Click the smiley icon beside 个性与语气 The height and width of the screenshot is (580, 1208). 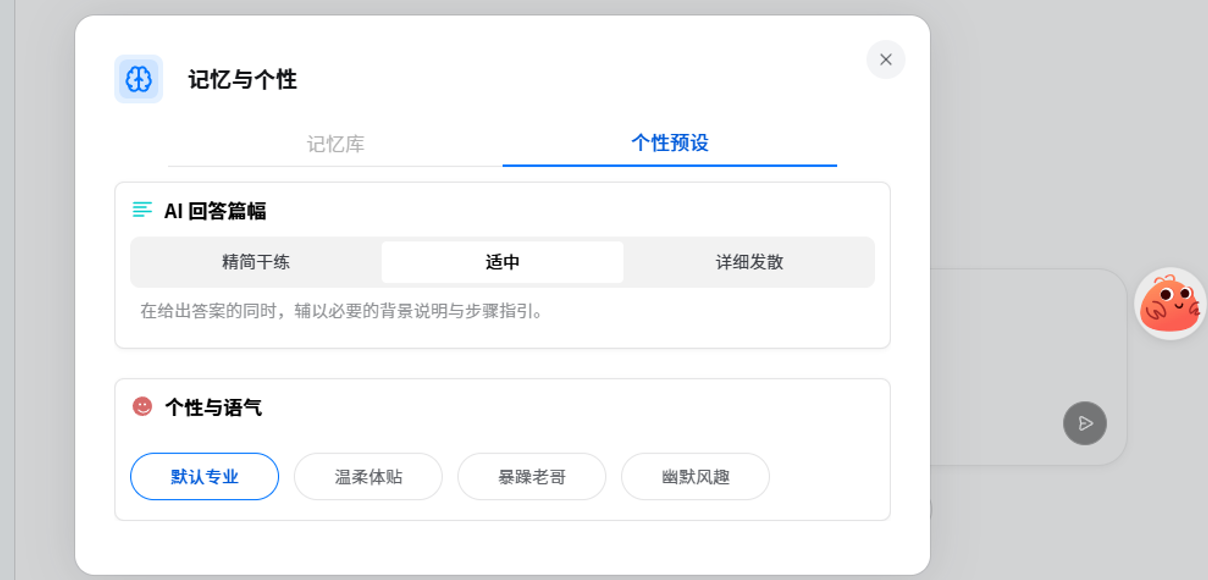tap(143, 406)
